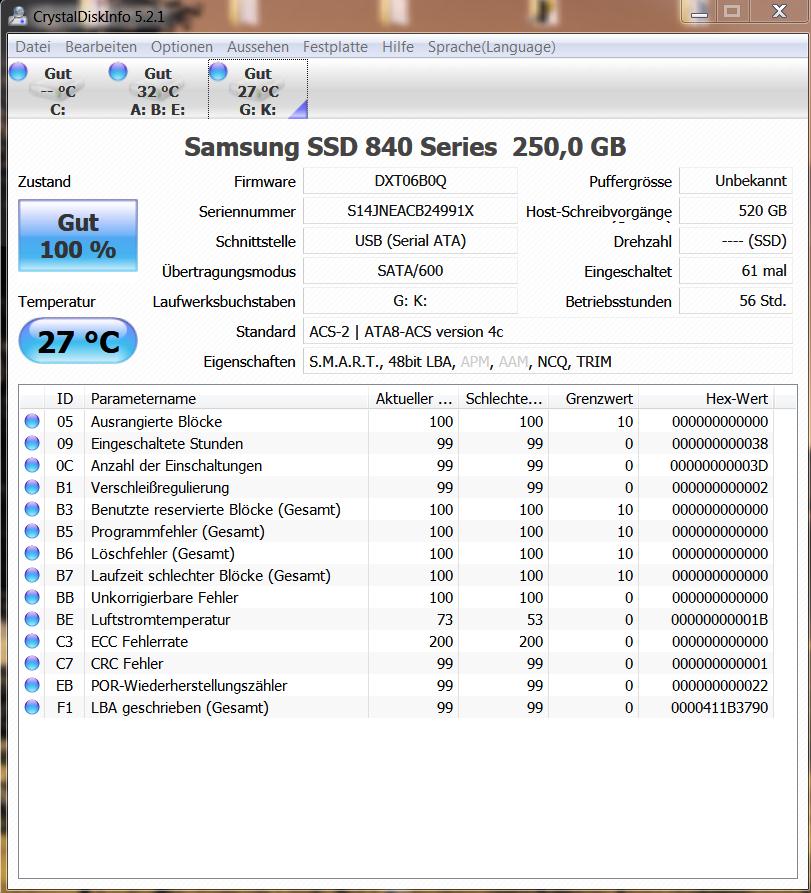Click the serial number field S14JNEACB24991X
Image resolution: width=811 pixels, height=893 pixels.
pyautogui.click(x=410, y=211)
